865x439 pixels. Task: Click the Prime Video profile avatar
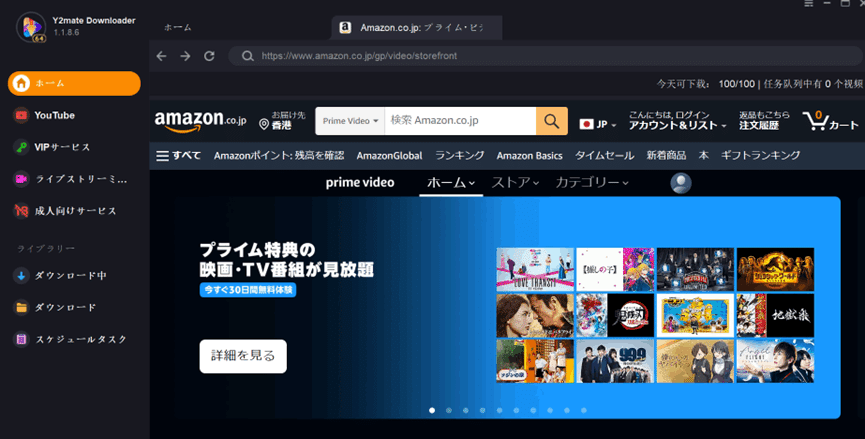click(681, 183)
